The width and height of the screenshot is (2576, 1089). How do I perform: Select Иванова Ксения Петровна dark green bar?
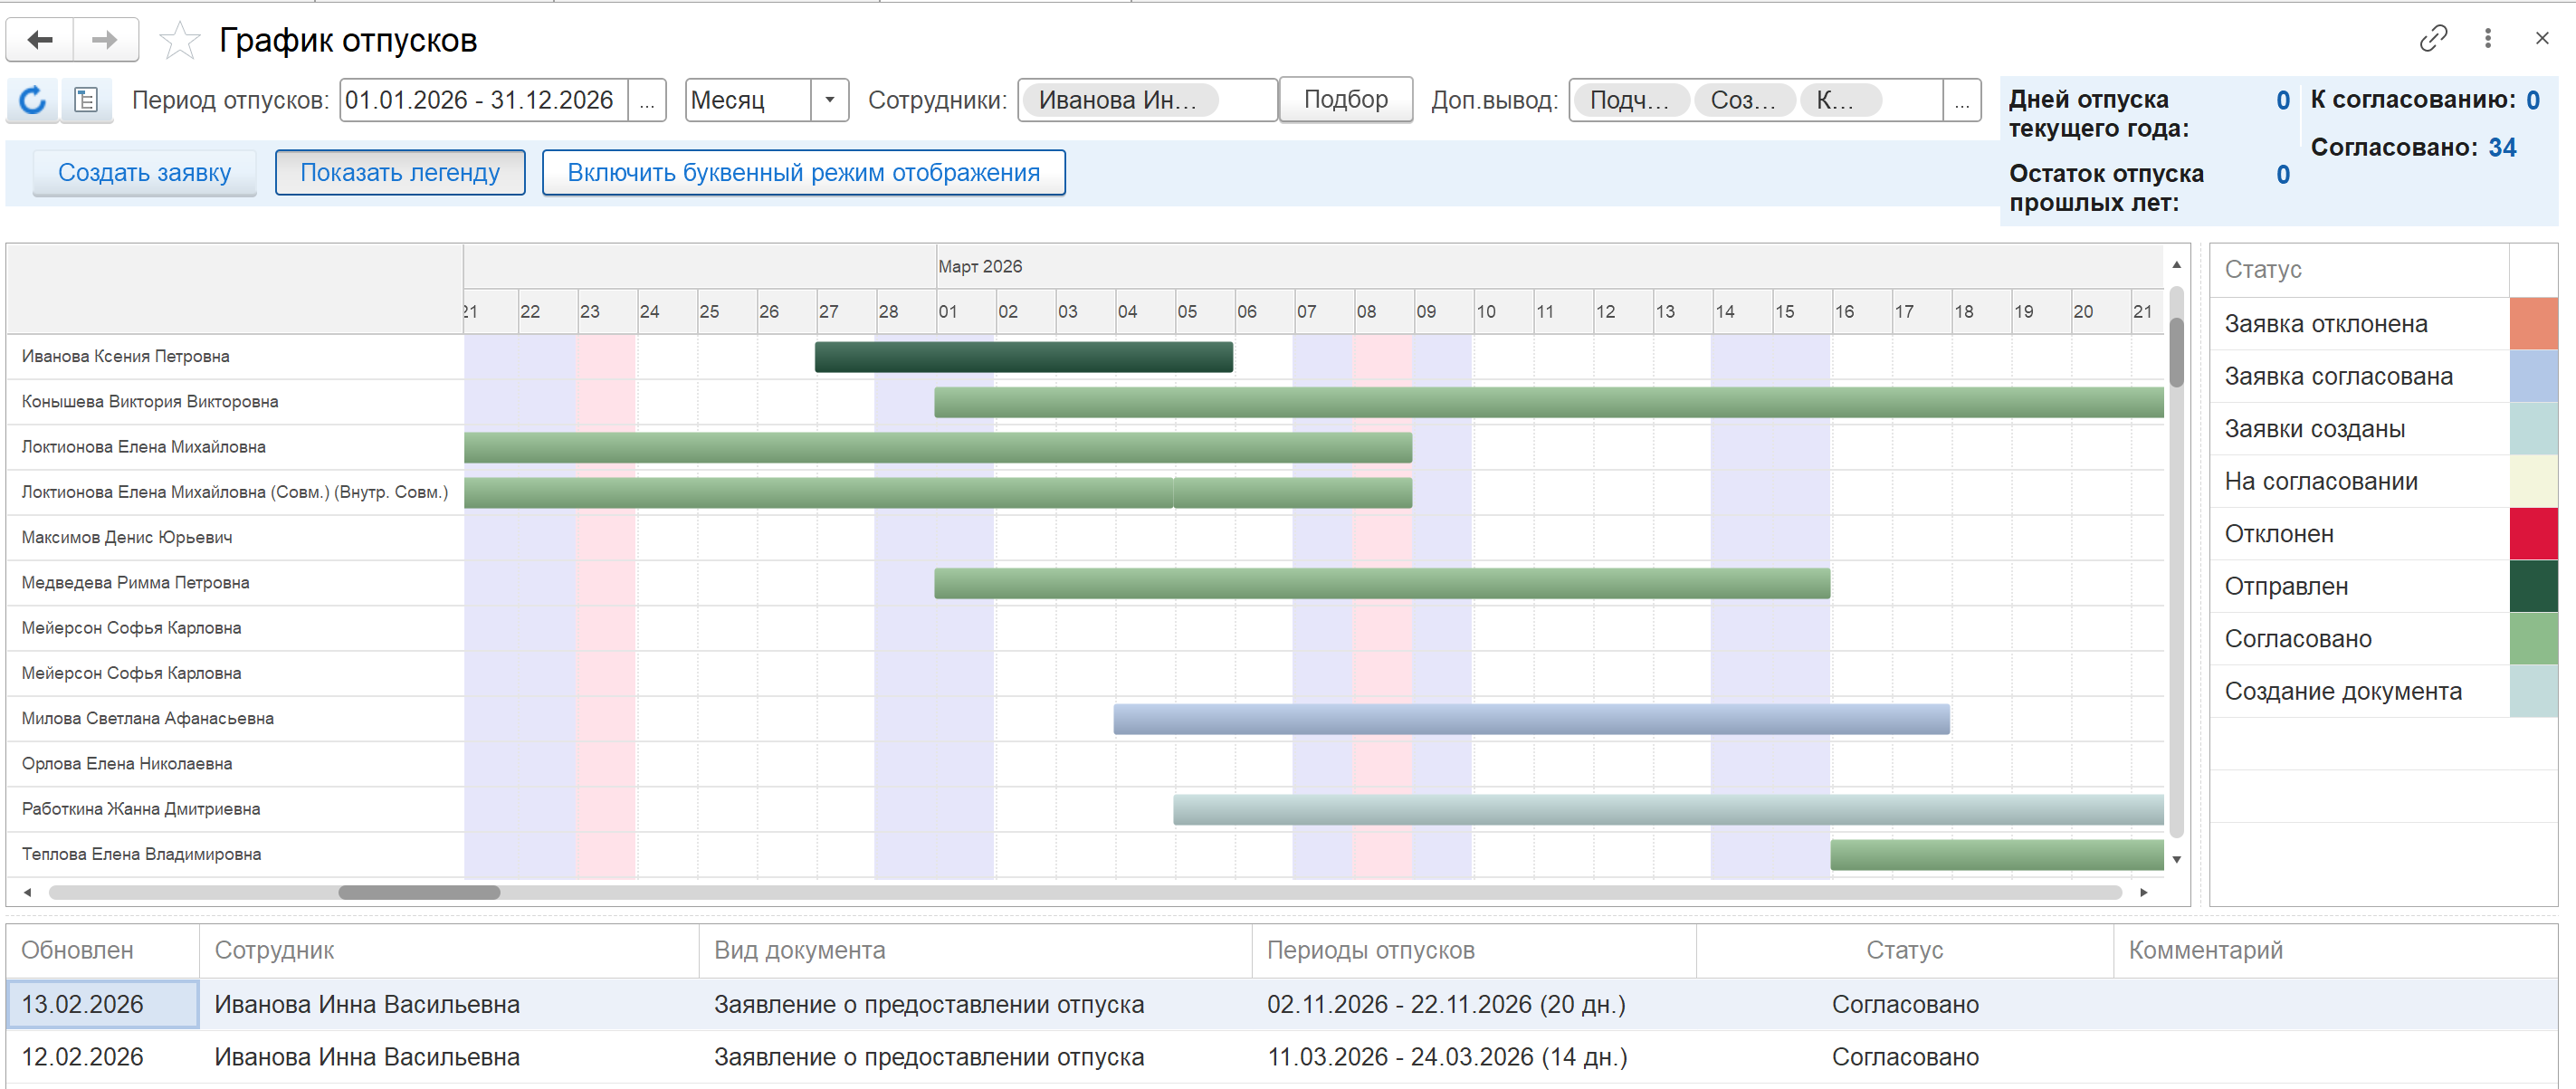pos(1023,357)
